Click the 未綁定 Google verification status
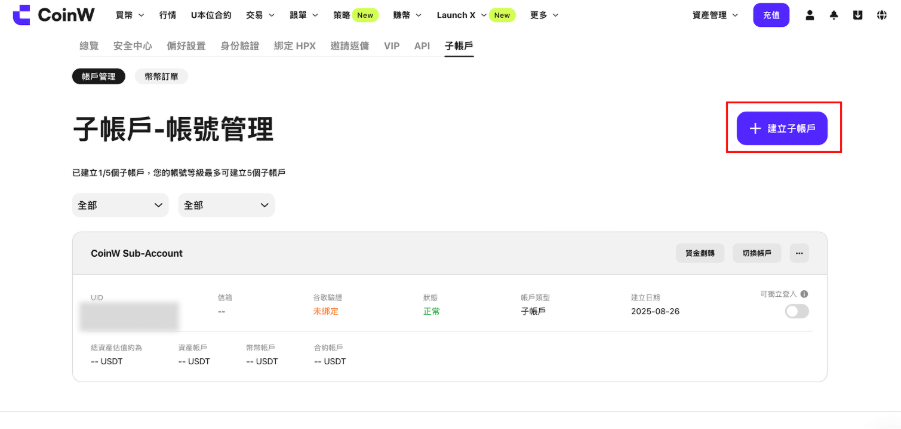 click(x=326, y=311)
